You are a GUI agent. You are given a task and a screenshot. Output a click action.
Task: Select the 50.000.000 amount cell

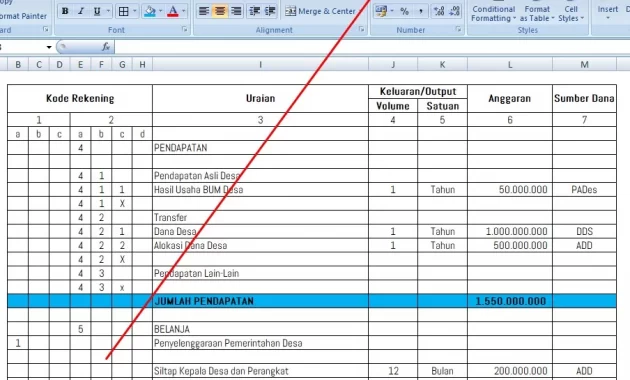point(510,190)
